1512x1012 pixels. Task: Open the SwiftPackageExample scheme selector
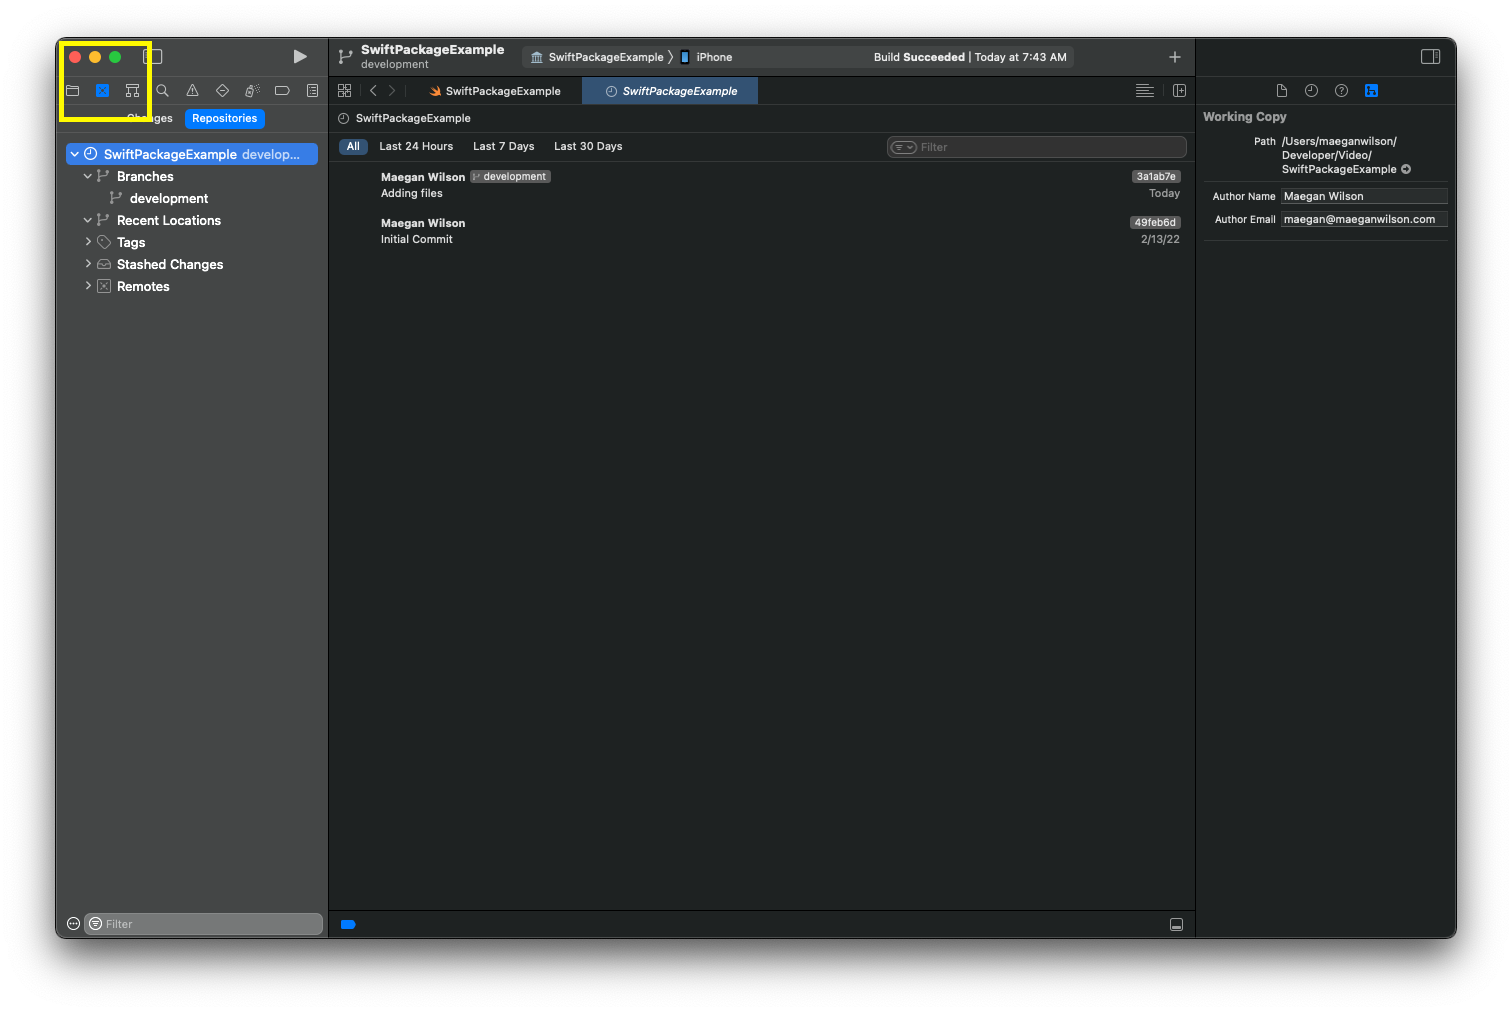597,57
